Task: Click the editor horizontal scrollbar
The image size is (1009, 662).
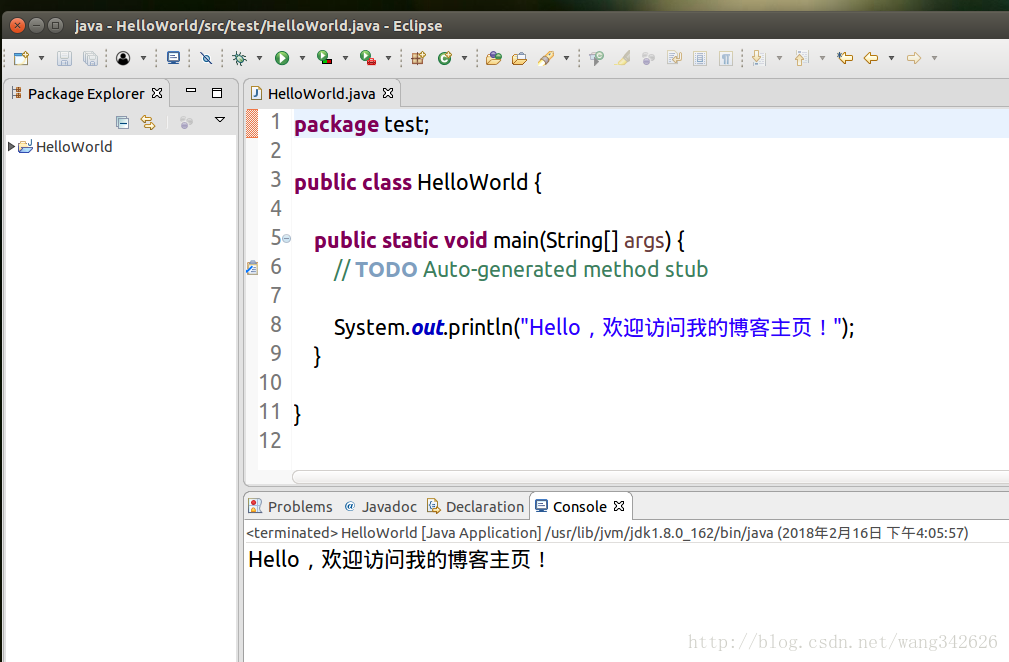Action: pos(650,477)
